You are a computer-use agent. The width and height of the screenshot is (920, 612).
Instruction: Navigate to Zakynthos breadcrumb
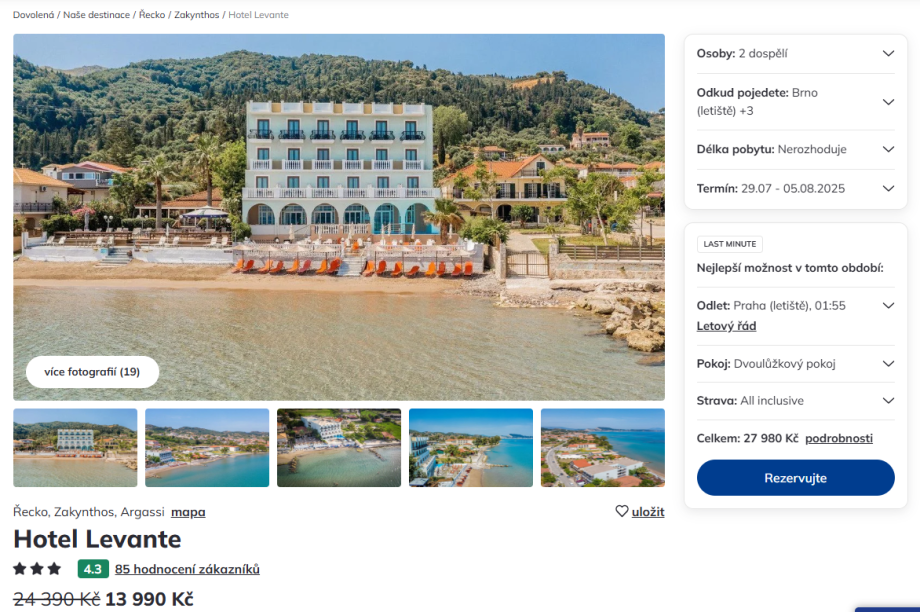pos(196,15)
